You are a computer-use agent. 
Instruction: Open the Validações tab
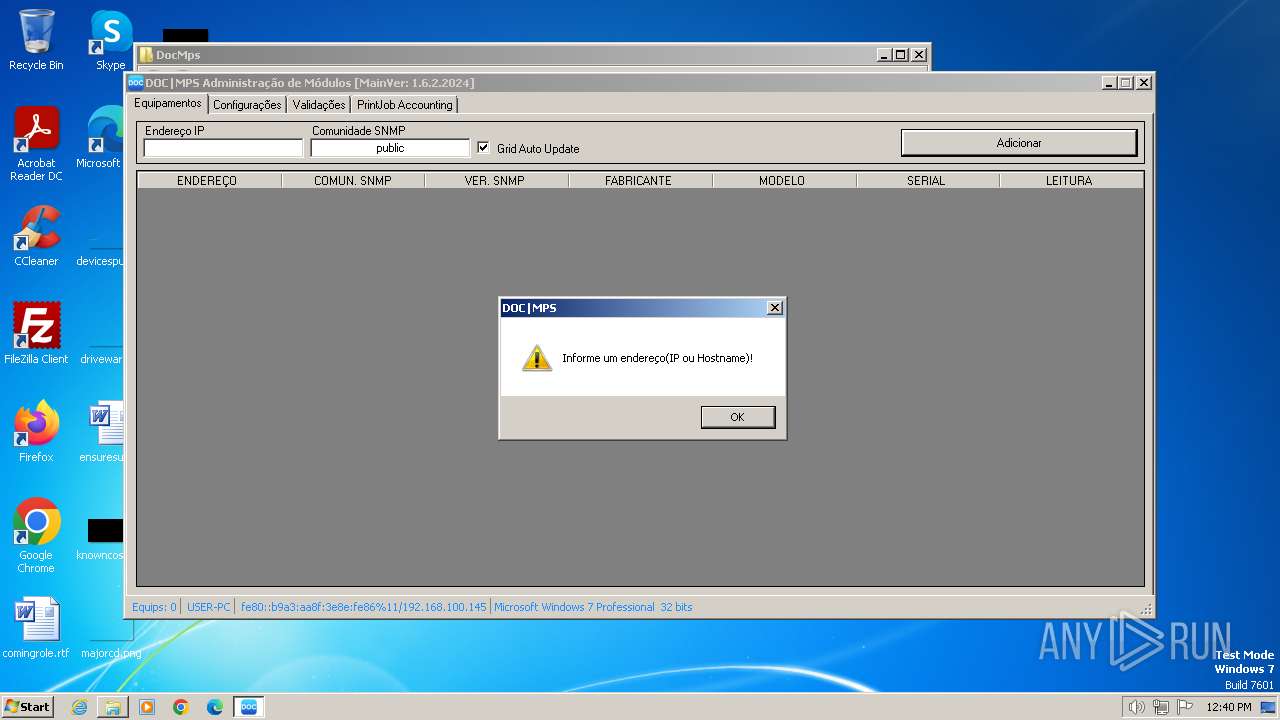[x=319, y=104]
